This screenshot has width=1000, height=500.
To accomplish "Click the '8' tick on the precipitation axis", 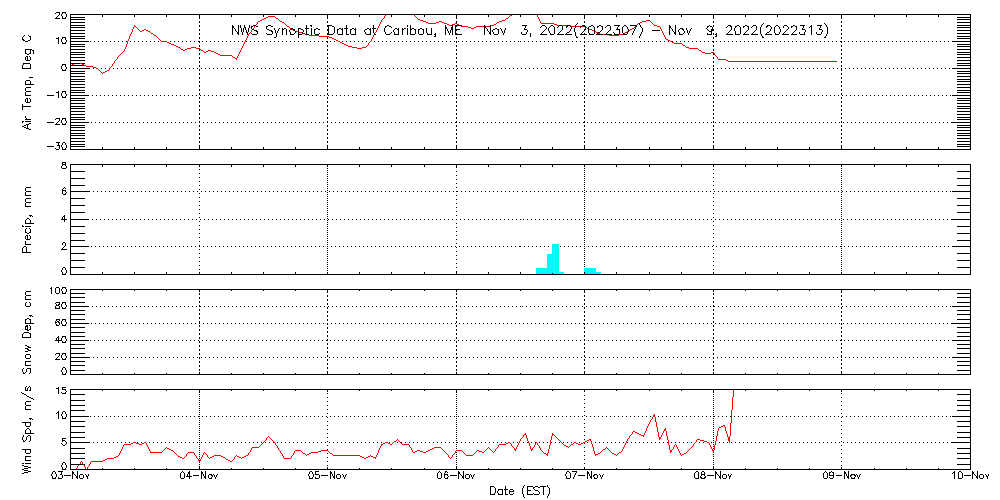I will pos(64,165).
